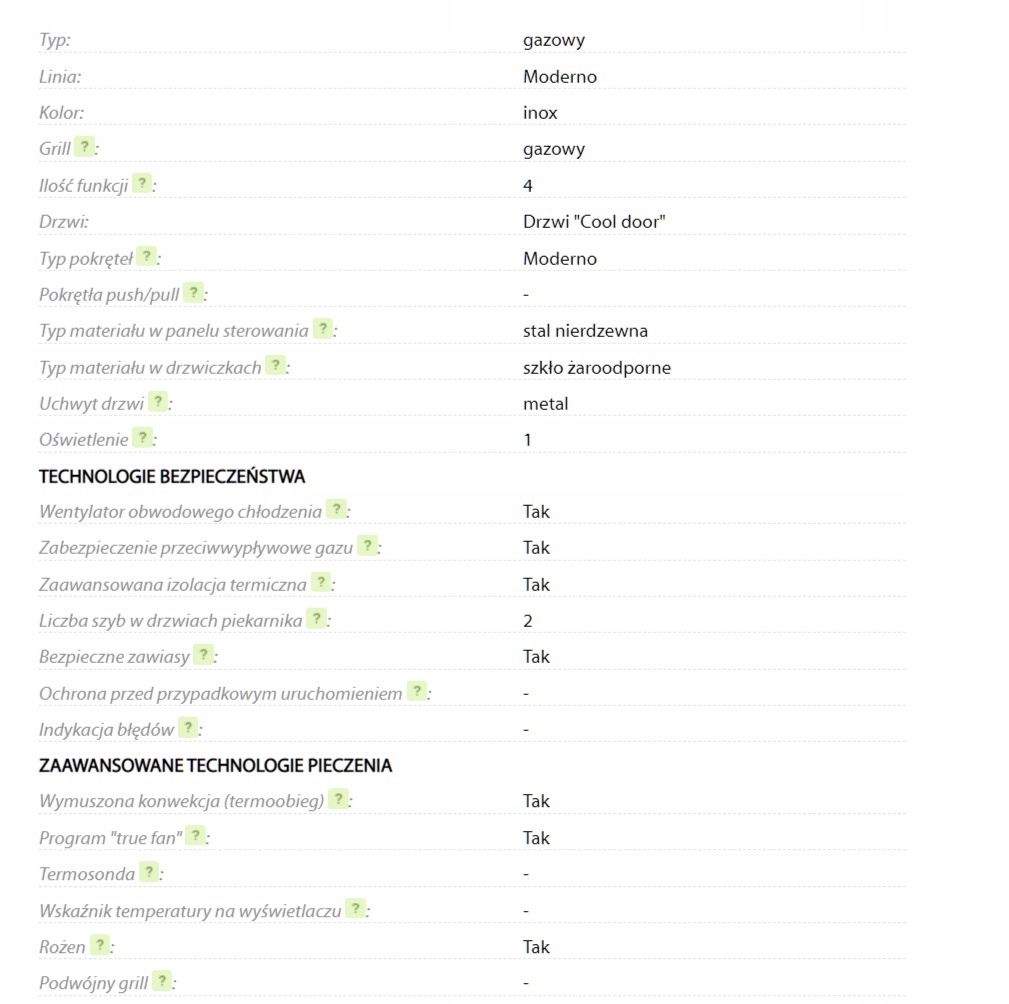The image size is (1009, 1004).
Task: Show help for Wymuszona konwekcja (termoobieg)
Action: (338, 799)
